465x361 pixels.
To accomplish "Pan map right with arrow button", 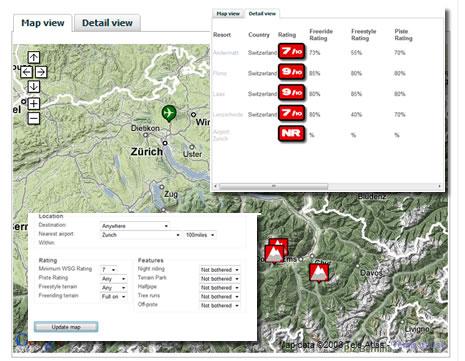I will point(41,72).
